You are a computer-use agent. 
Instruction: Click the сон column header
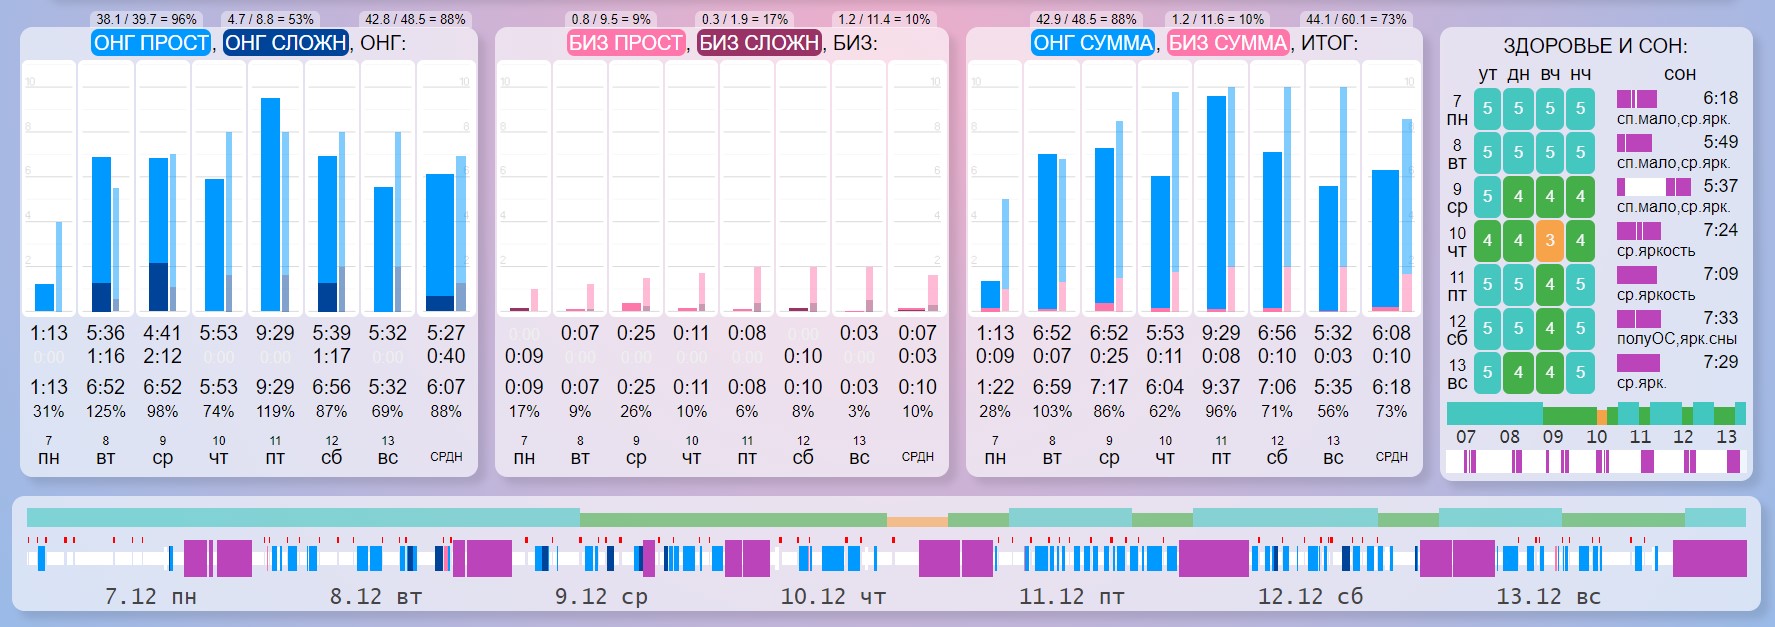click(x=1680, y=74)
